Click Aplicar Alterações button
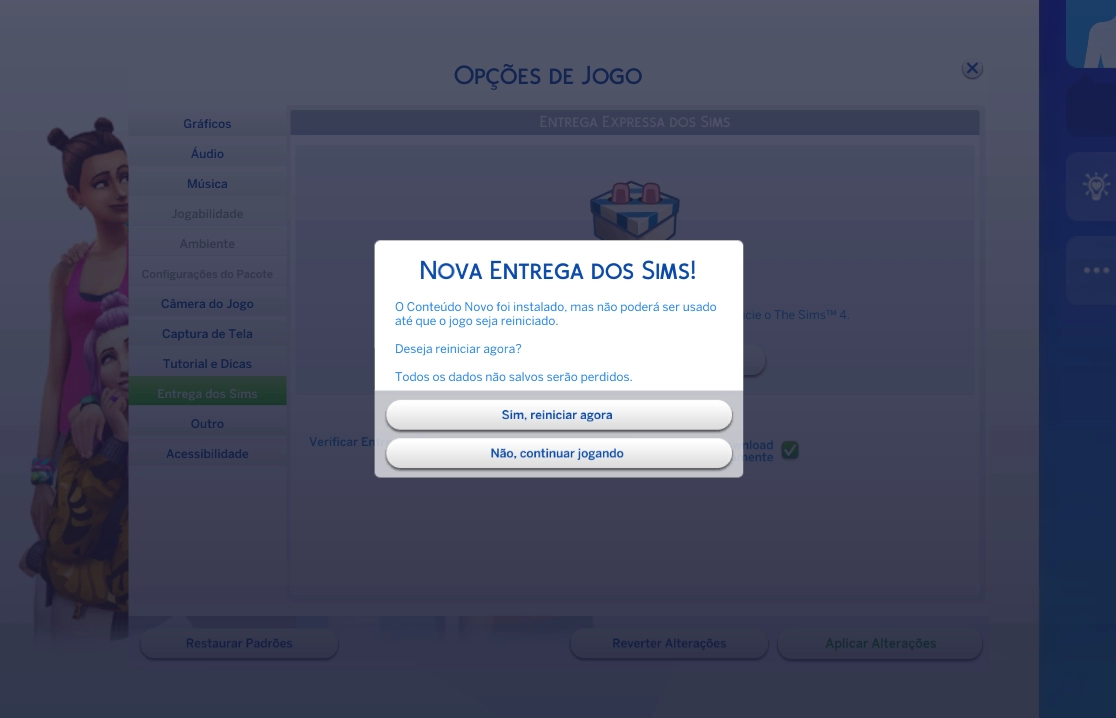Viewport: 1116px width, 718px height. (880, 643)
